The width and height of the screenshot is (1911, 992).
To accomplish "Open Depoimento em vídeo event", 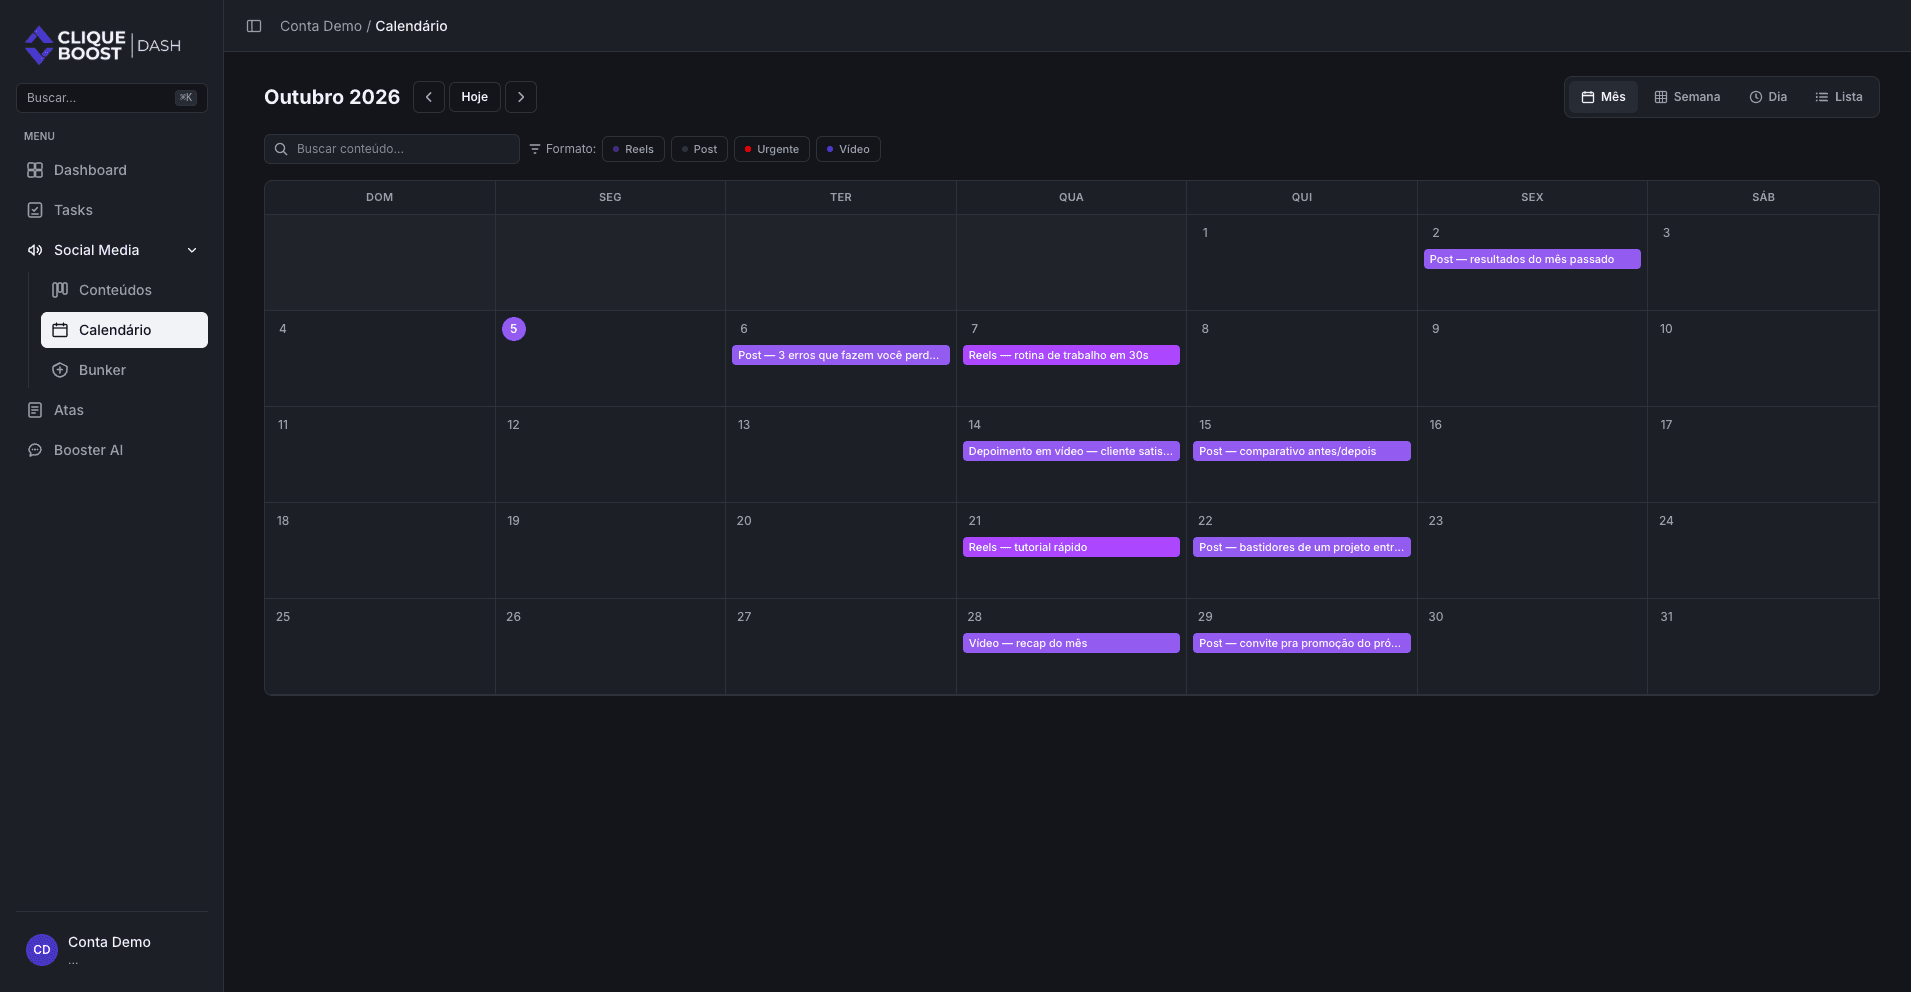I will (x=1071, y=451).
